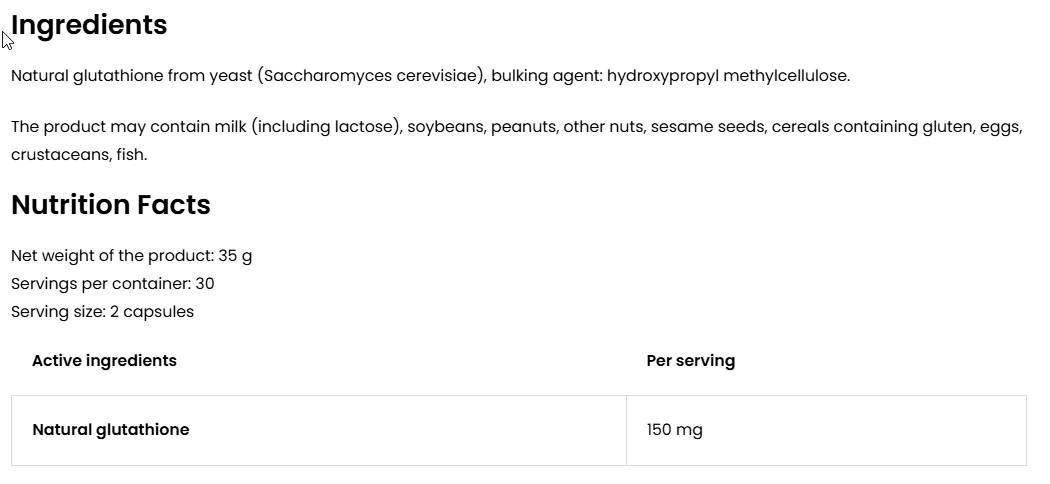
Task: Click the word "soybeans" in allergen text
Action: 444,127
